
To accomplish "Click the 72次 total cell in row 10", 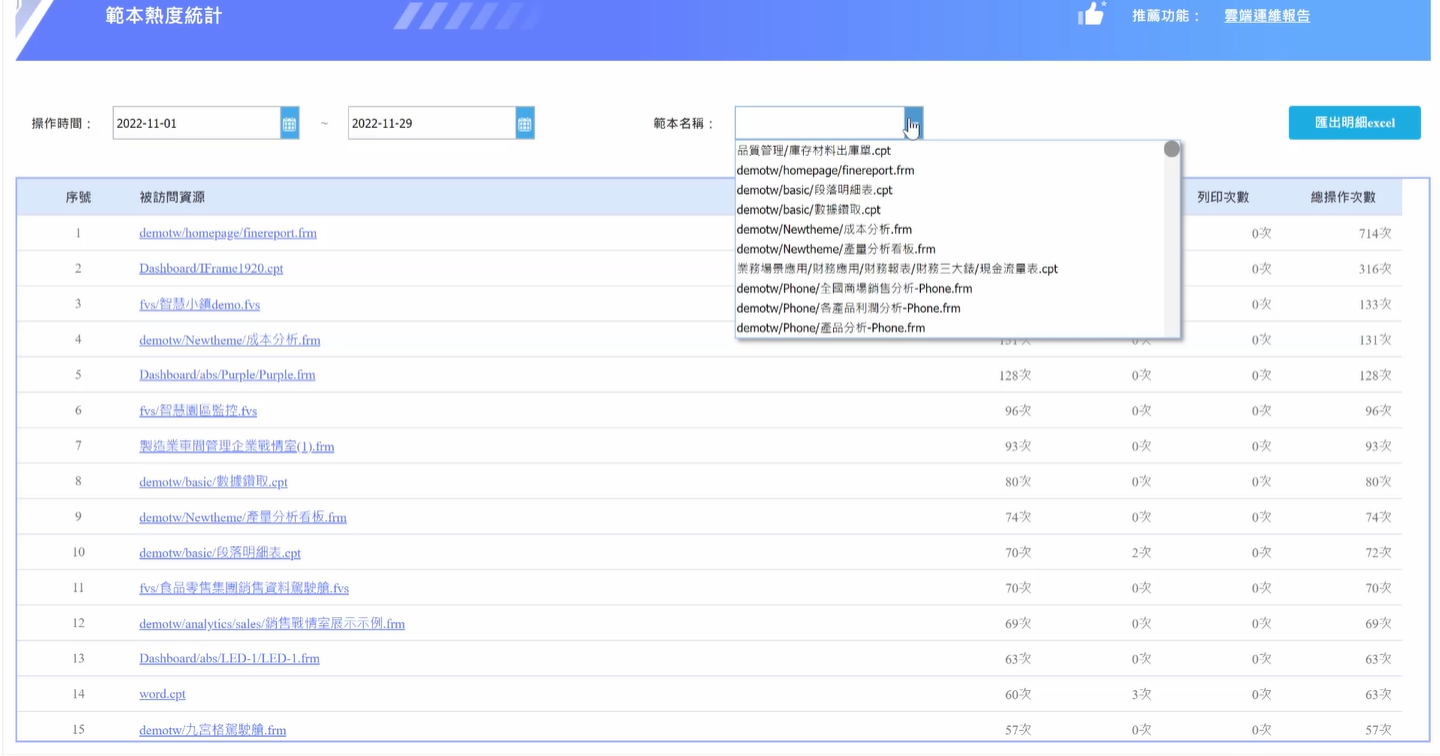I will coord(1378,553).
